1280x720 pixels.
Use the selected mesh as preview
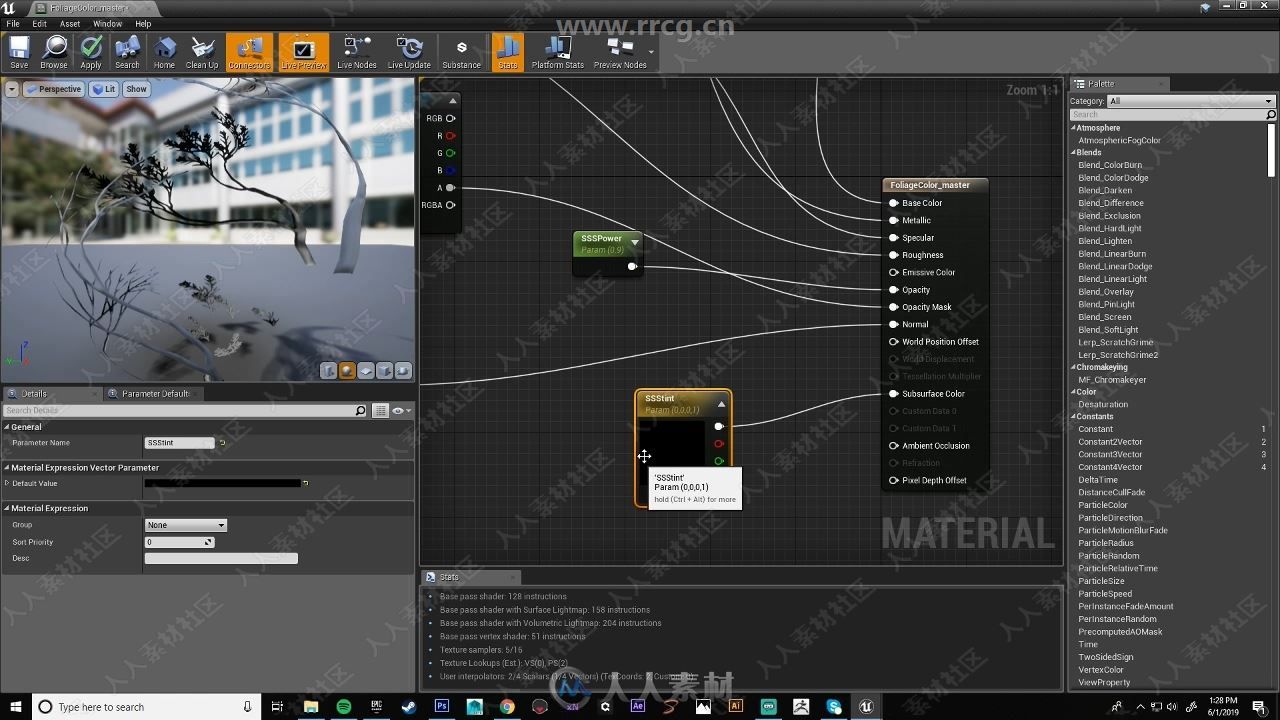tap(403, 371)
